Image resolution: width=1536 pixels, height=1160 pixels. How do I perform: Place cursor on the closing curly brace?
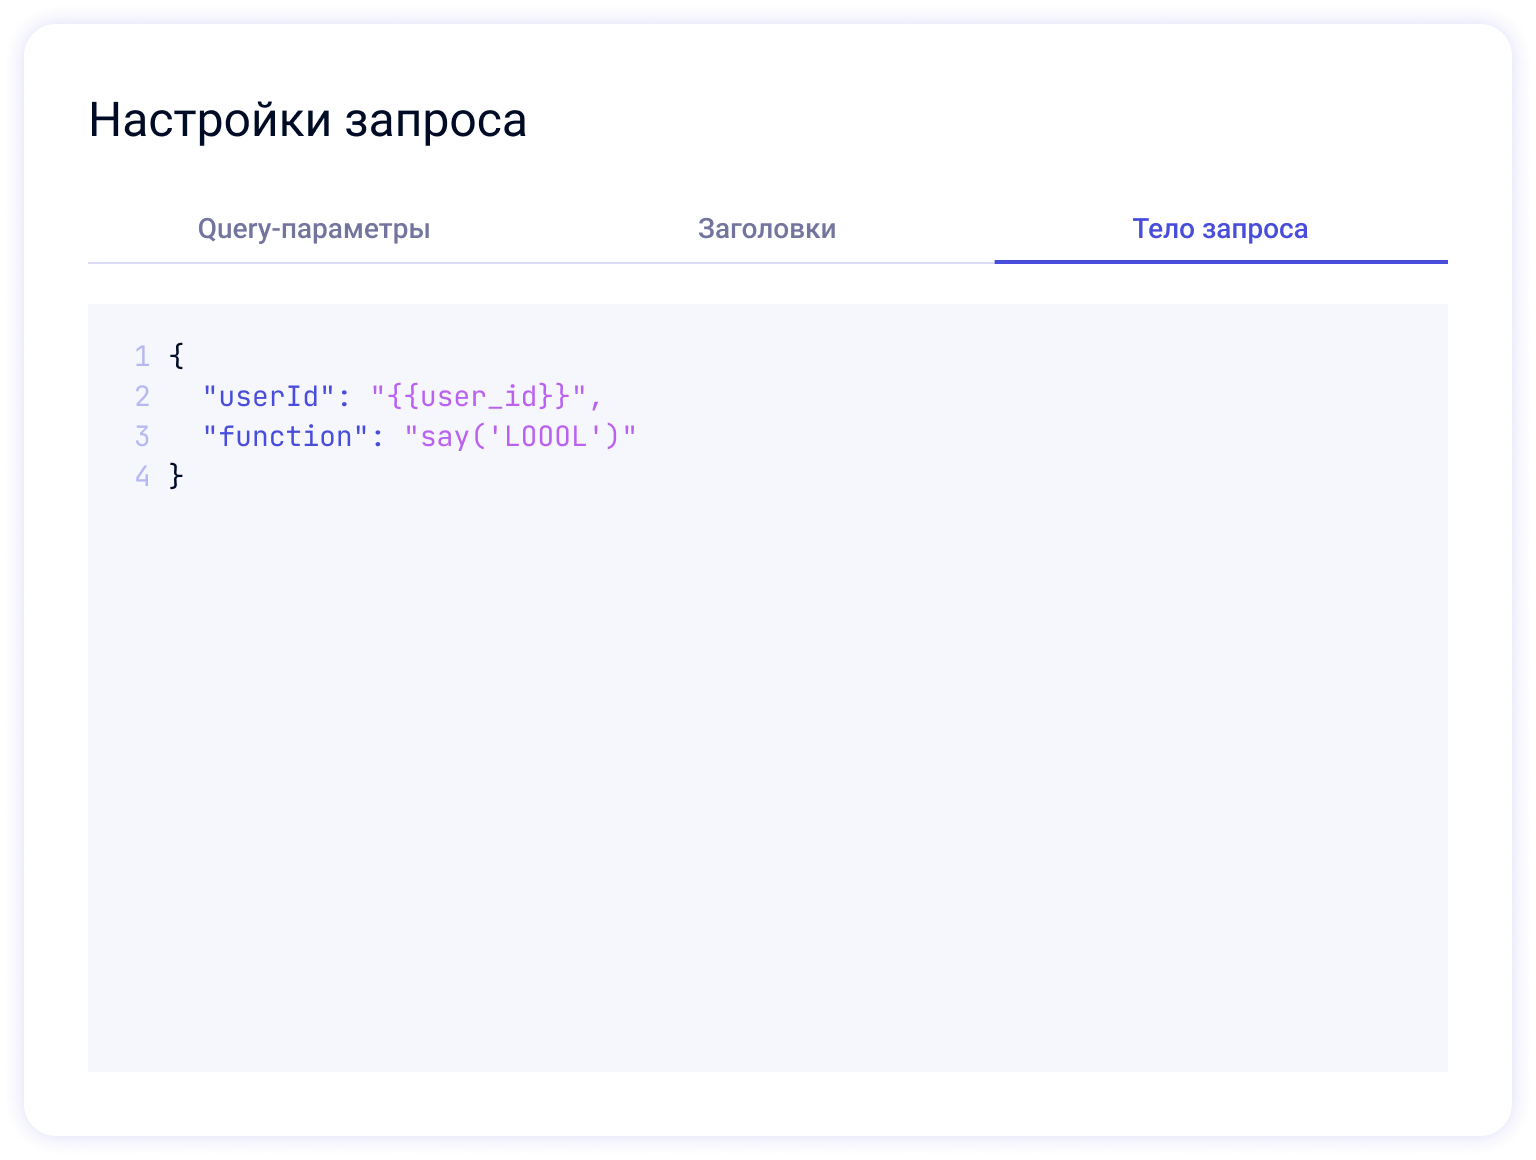(177, 476)
